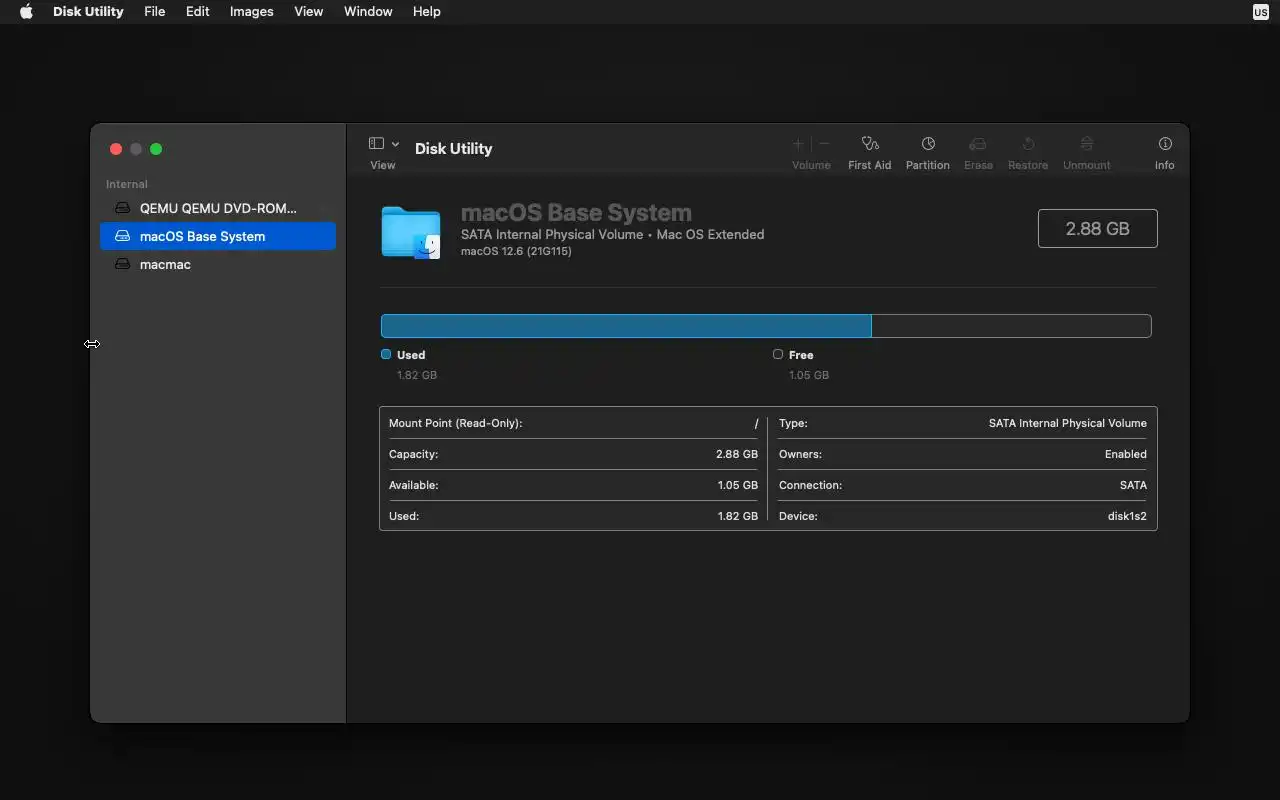Select macmac volume in sidebar
Viewport: 1280px width, 800px height.
coord(218,264)
